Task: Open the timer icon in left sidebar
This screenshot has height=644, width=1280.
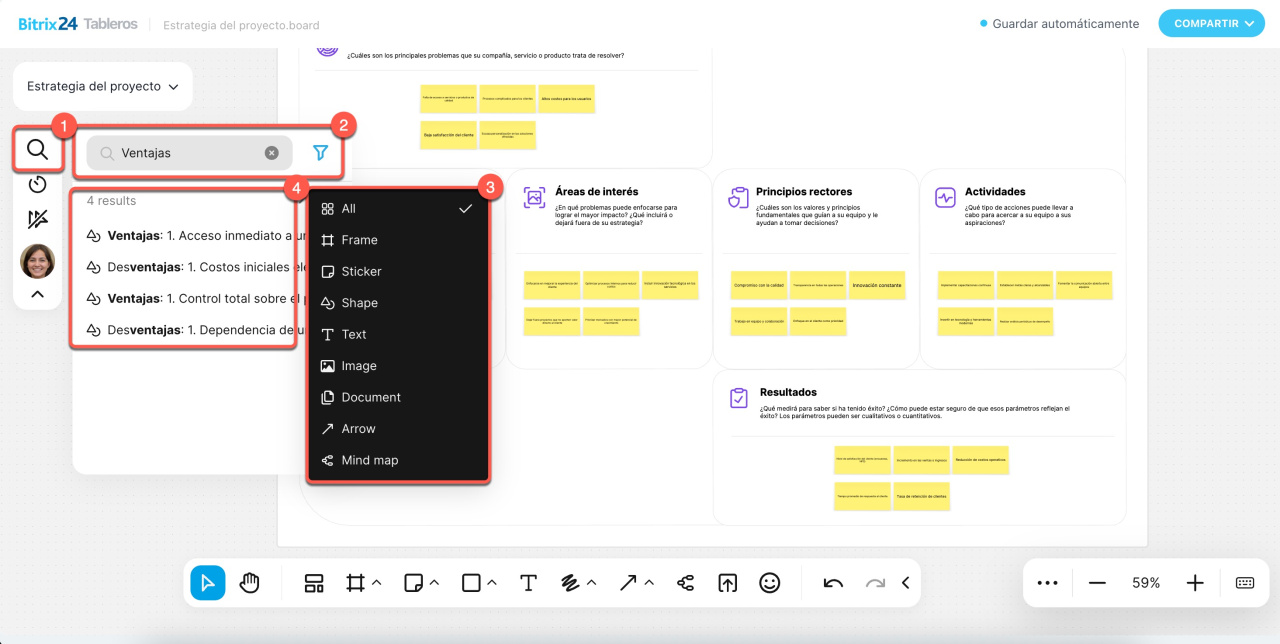Action: 37,185
